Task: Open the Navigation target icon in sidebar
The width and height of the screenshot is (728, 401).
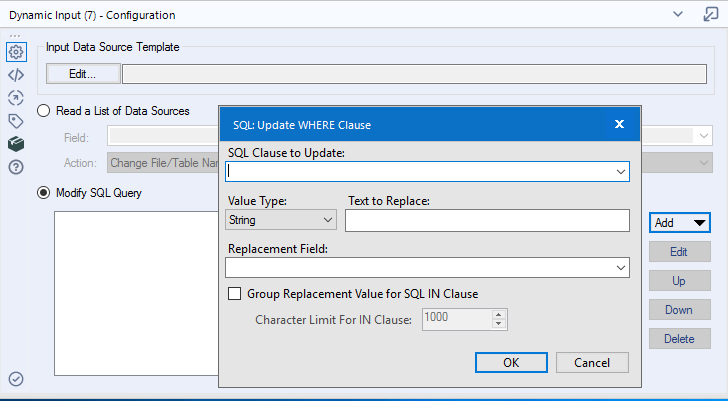Action: click(x=16, y=98)
